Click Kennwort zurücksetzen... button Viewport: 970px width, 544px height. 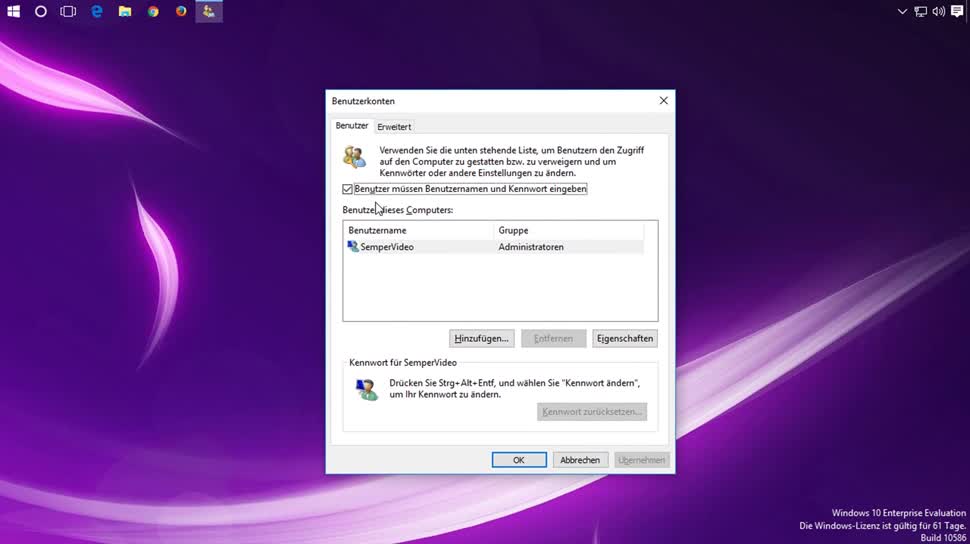click(592, 412)
